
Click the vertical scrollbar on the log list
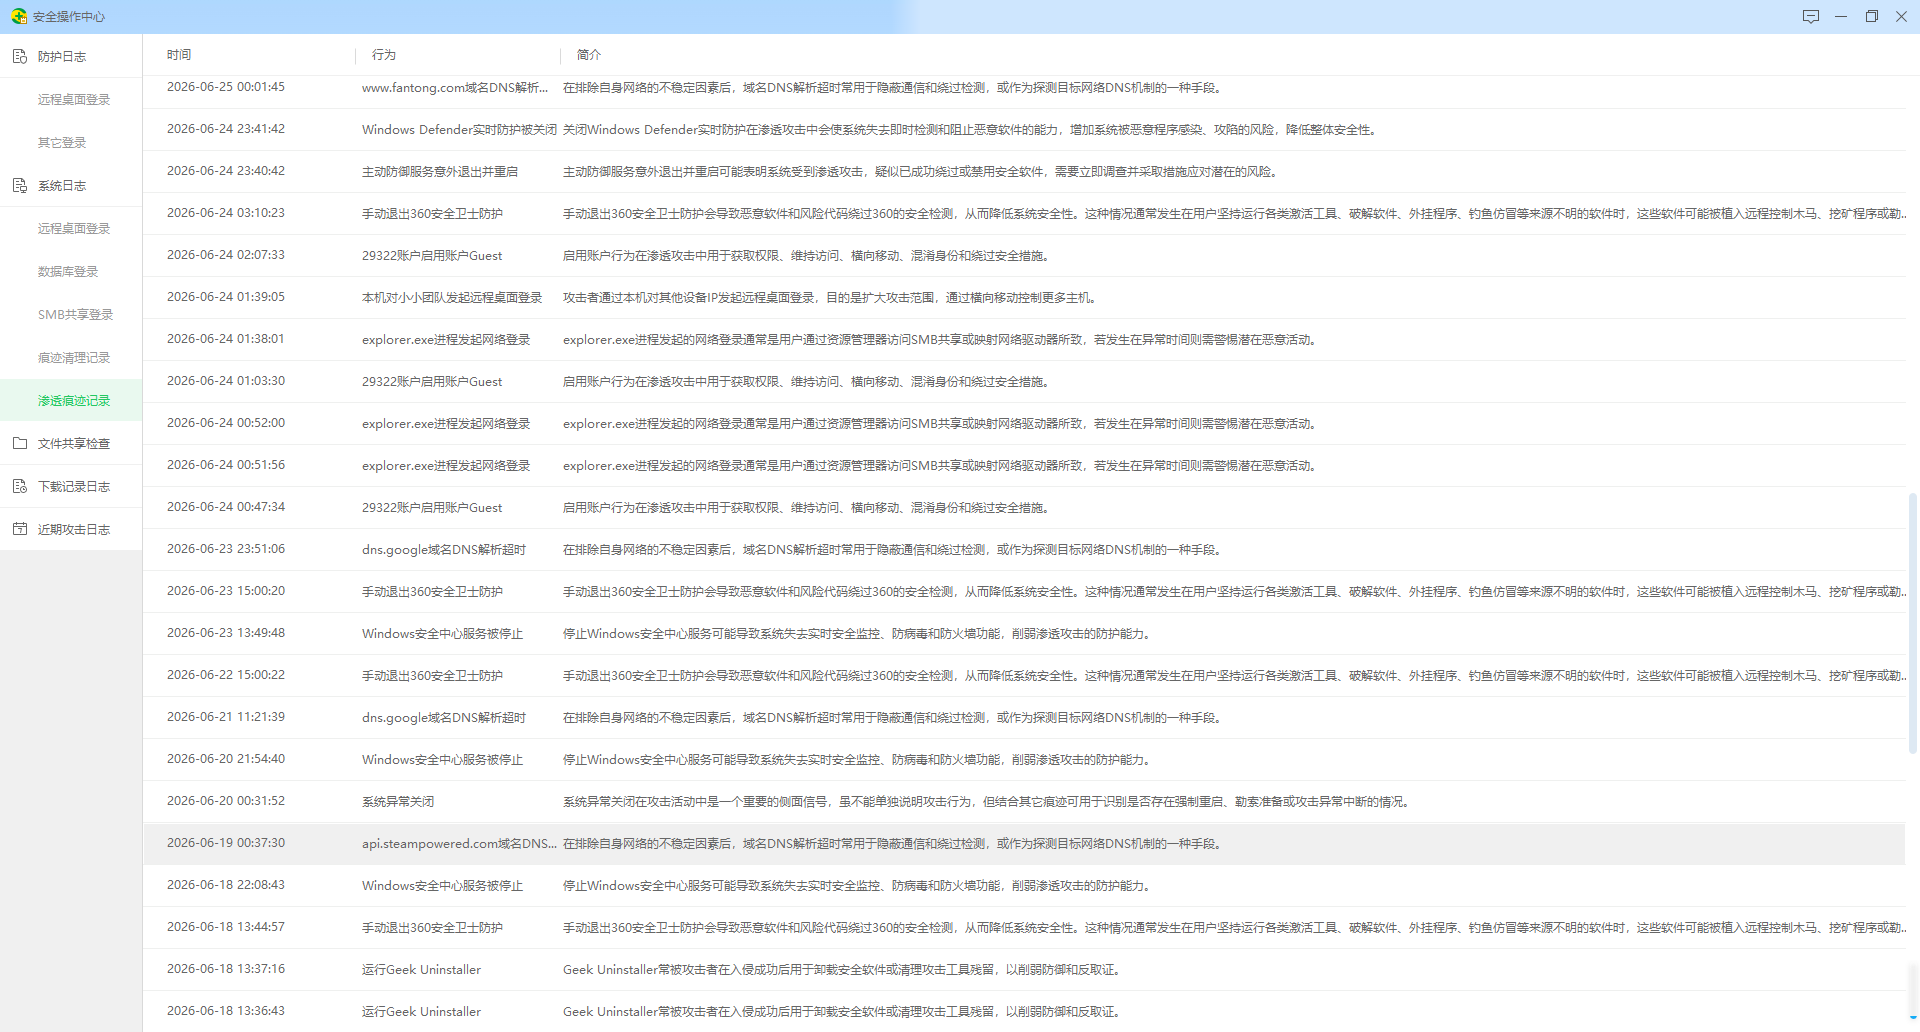[1912, 622]
